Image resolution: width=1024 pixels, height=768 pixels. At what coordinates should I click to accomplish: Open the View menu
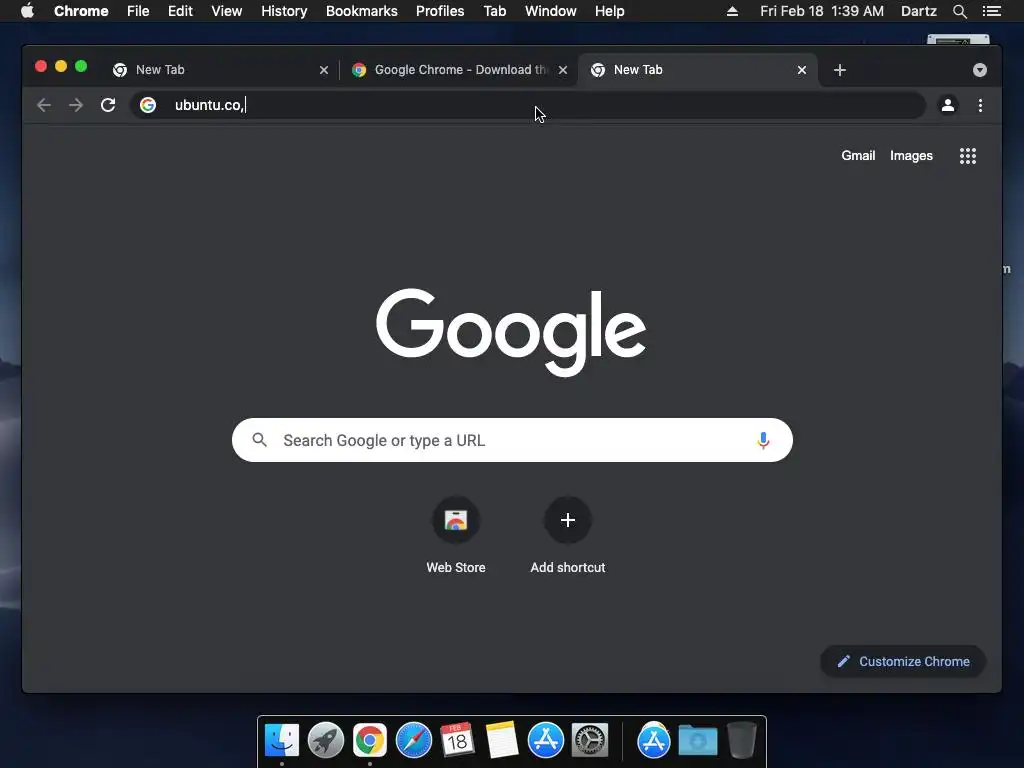pyautogui.click(x=227, y=11)
